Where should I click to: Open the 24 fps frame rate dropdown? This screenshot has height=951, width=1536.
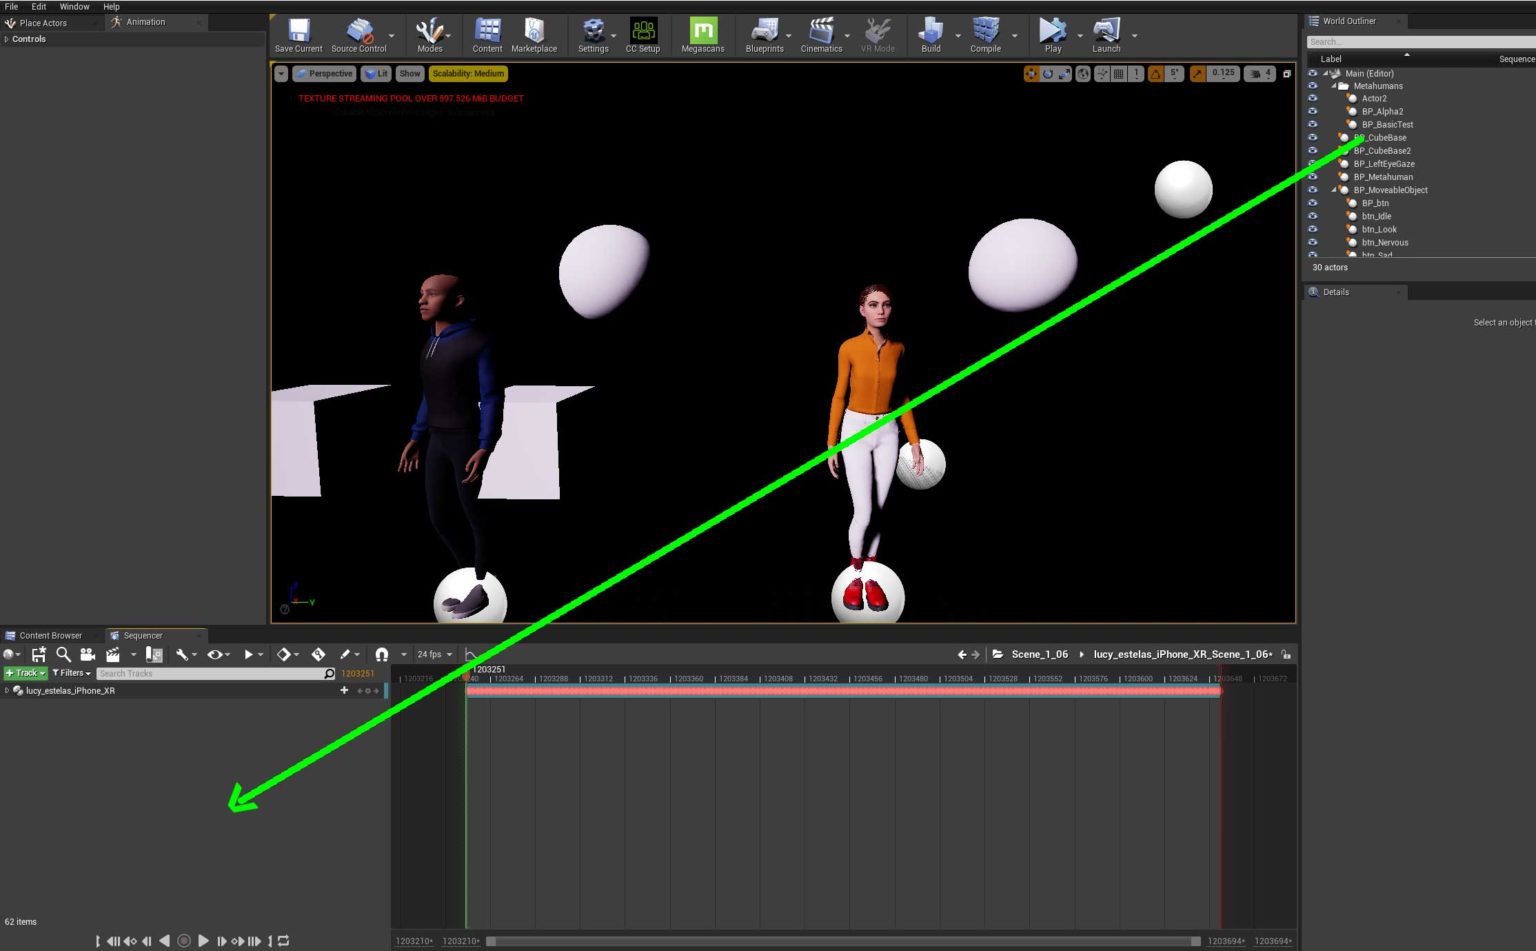point(433,654)
